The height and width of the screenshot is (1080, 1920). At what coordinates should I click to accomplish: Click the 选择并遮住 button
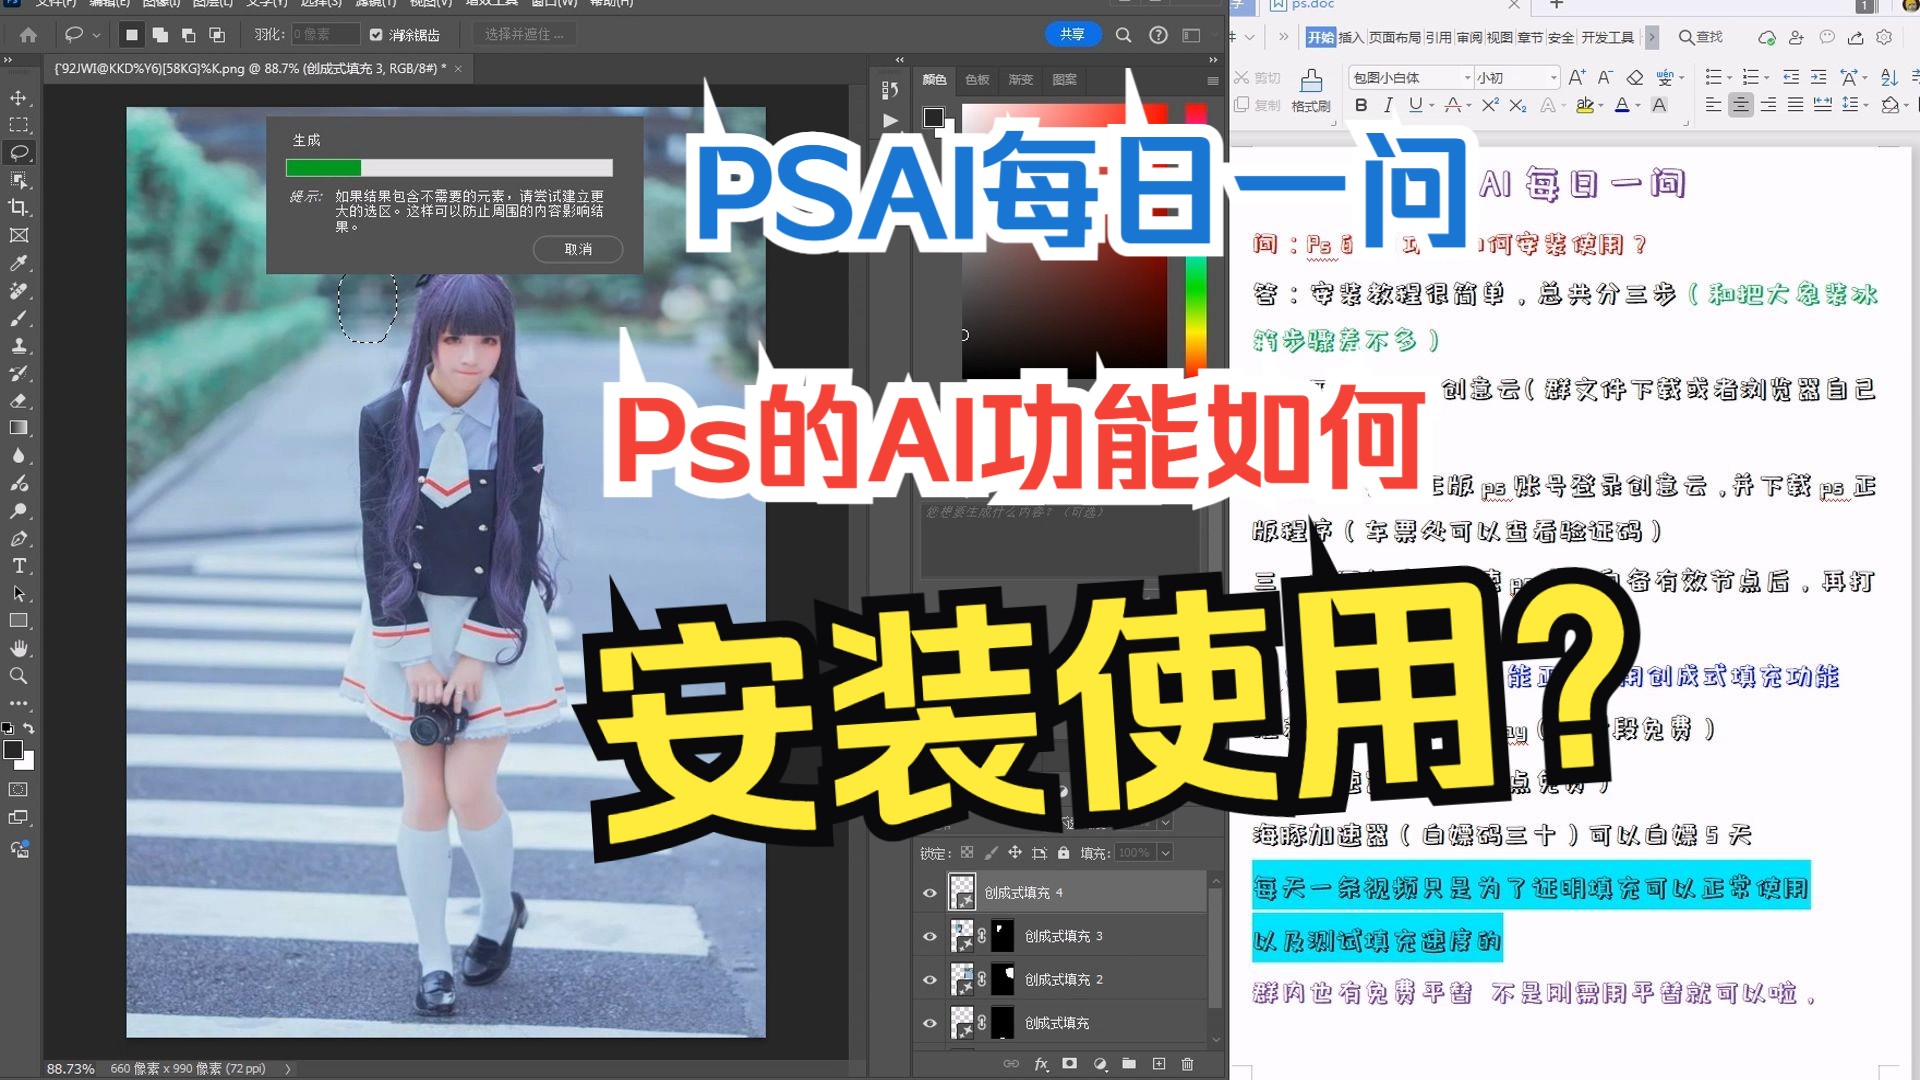(x=524, y=33)
